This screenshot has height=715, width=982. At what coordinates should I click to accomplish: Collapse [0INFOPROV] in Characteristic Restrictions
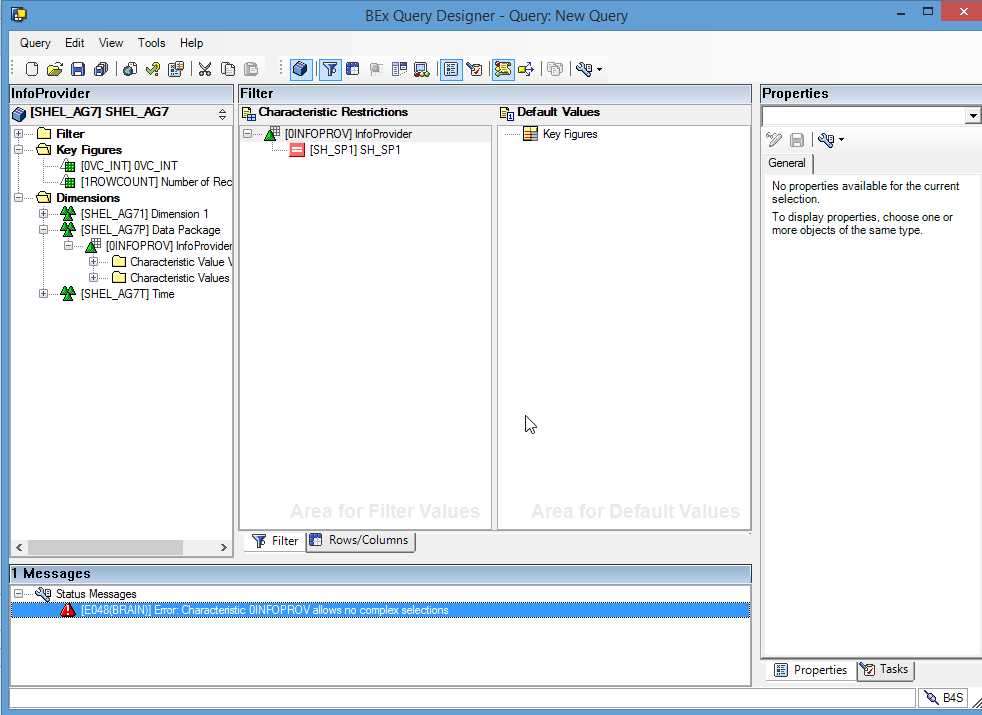(x=248, y=134)
